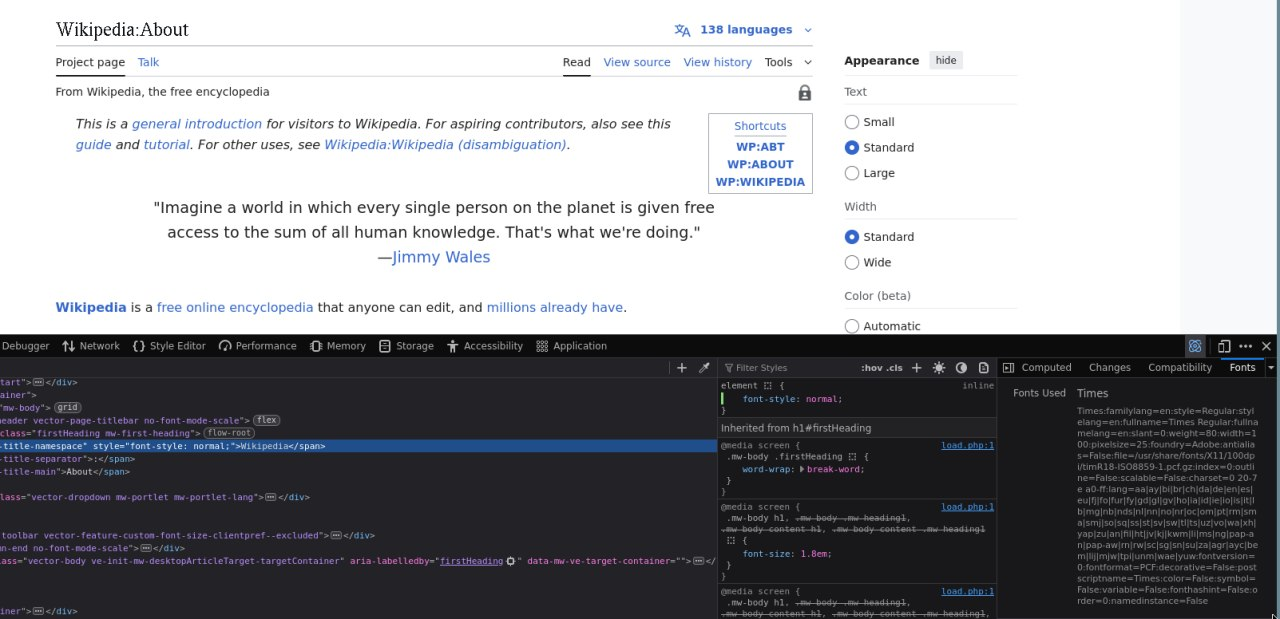
Task: Open the Performance panel
Action: tap(258, 346)
